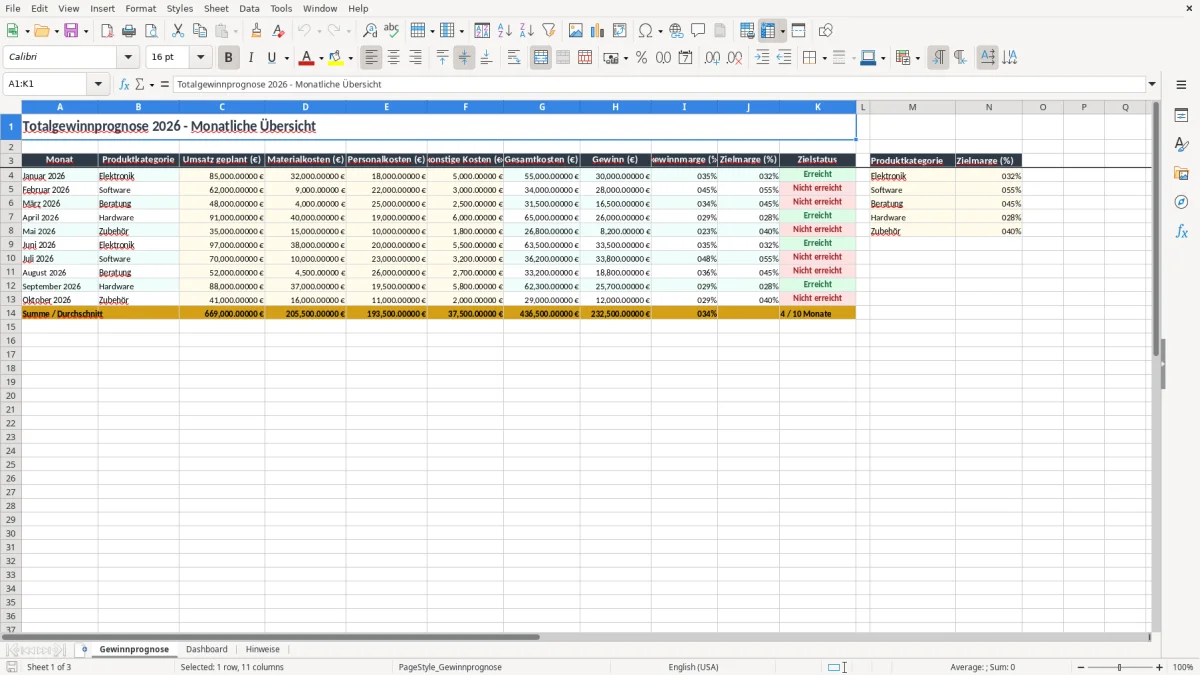Screen dimensions: 1200x675
Task: Click the Select All corner button
Action: [10, 107]
